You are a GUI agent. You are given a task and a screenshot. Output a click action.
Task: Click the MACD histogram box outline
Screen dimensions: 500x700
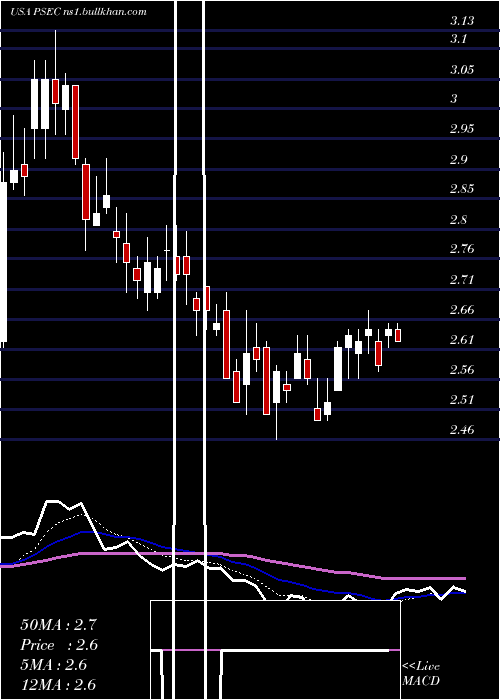(x=275, y=650)
